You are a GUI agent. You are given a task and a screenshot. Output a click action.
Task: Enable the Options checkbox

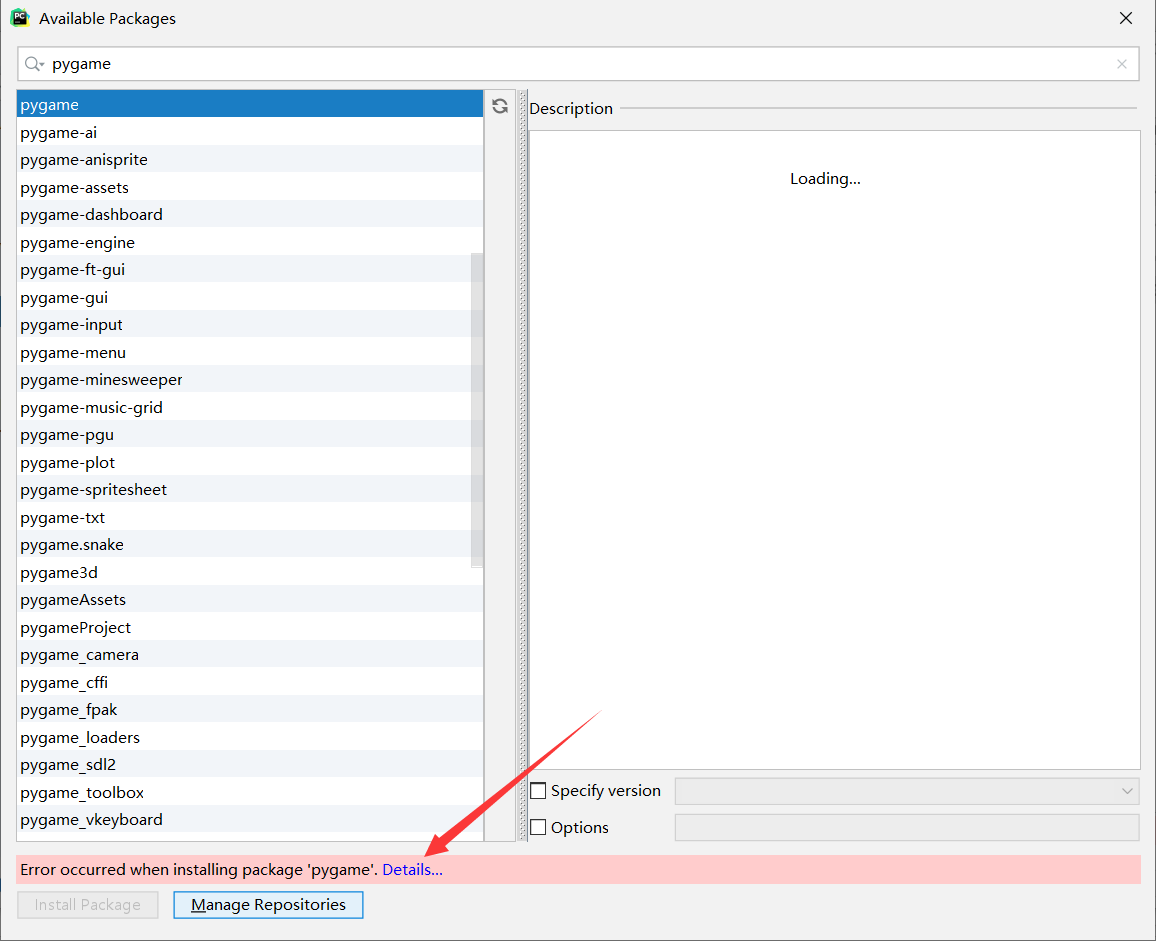tap(539, 827)
